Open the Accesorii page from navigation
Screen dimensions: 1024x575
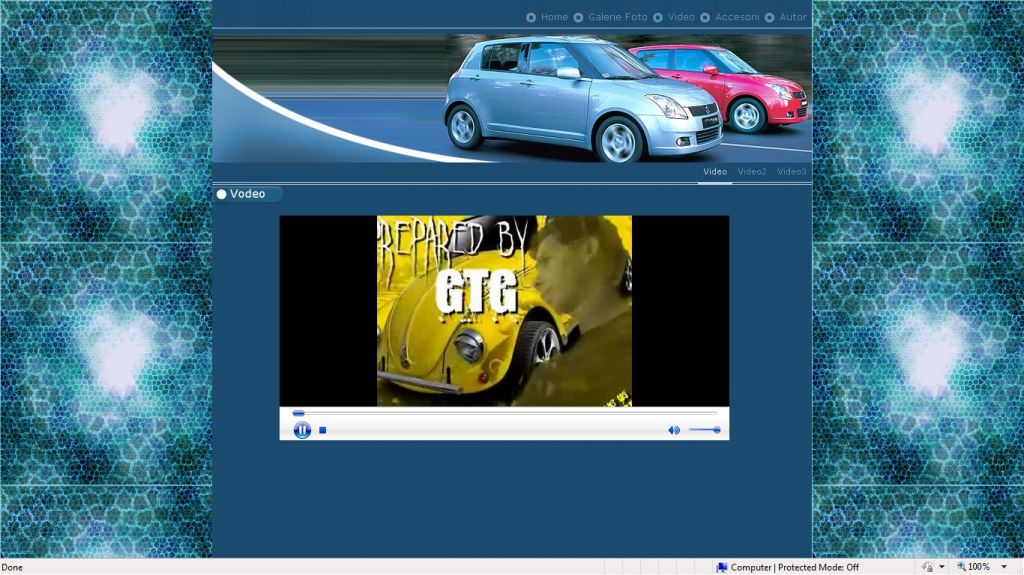[x=737, y=17]
